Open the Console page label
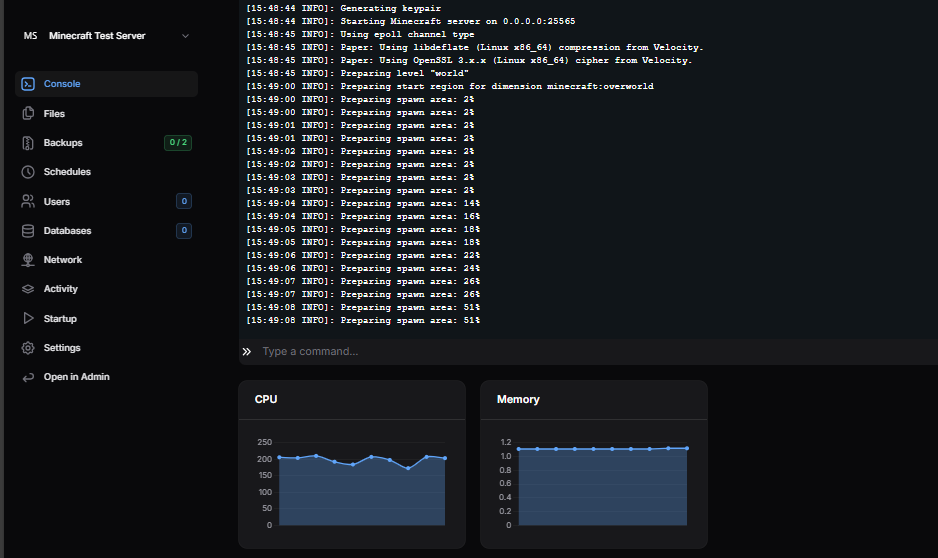 point(62,84)
